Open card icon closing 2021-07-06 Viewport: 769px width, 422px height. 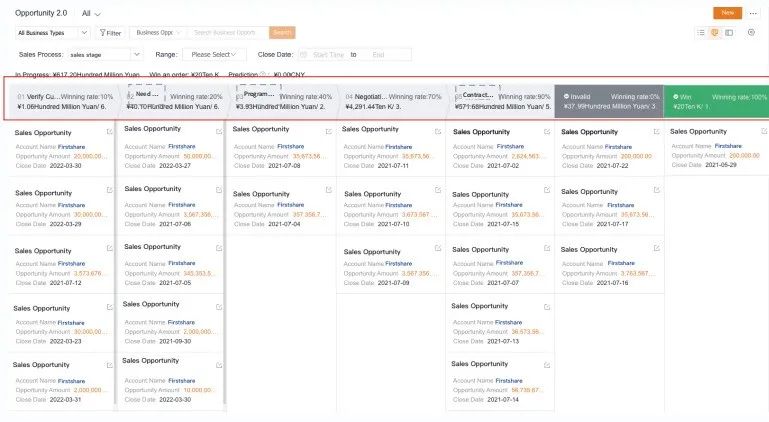point(219,190)
